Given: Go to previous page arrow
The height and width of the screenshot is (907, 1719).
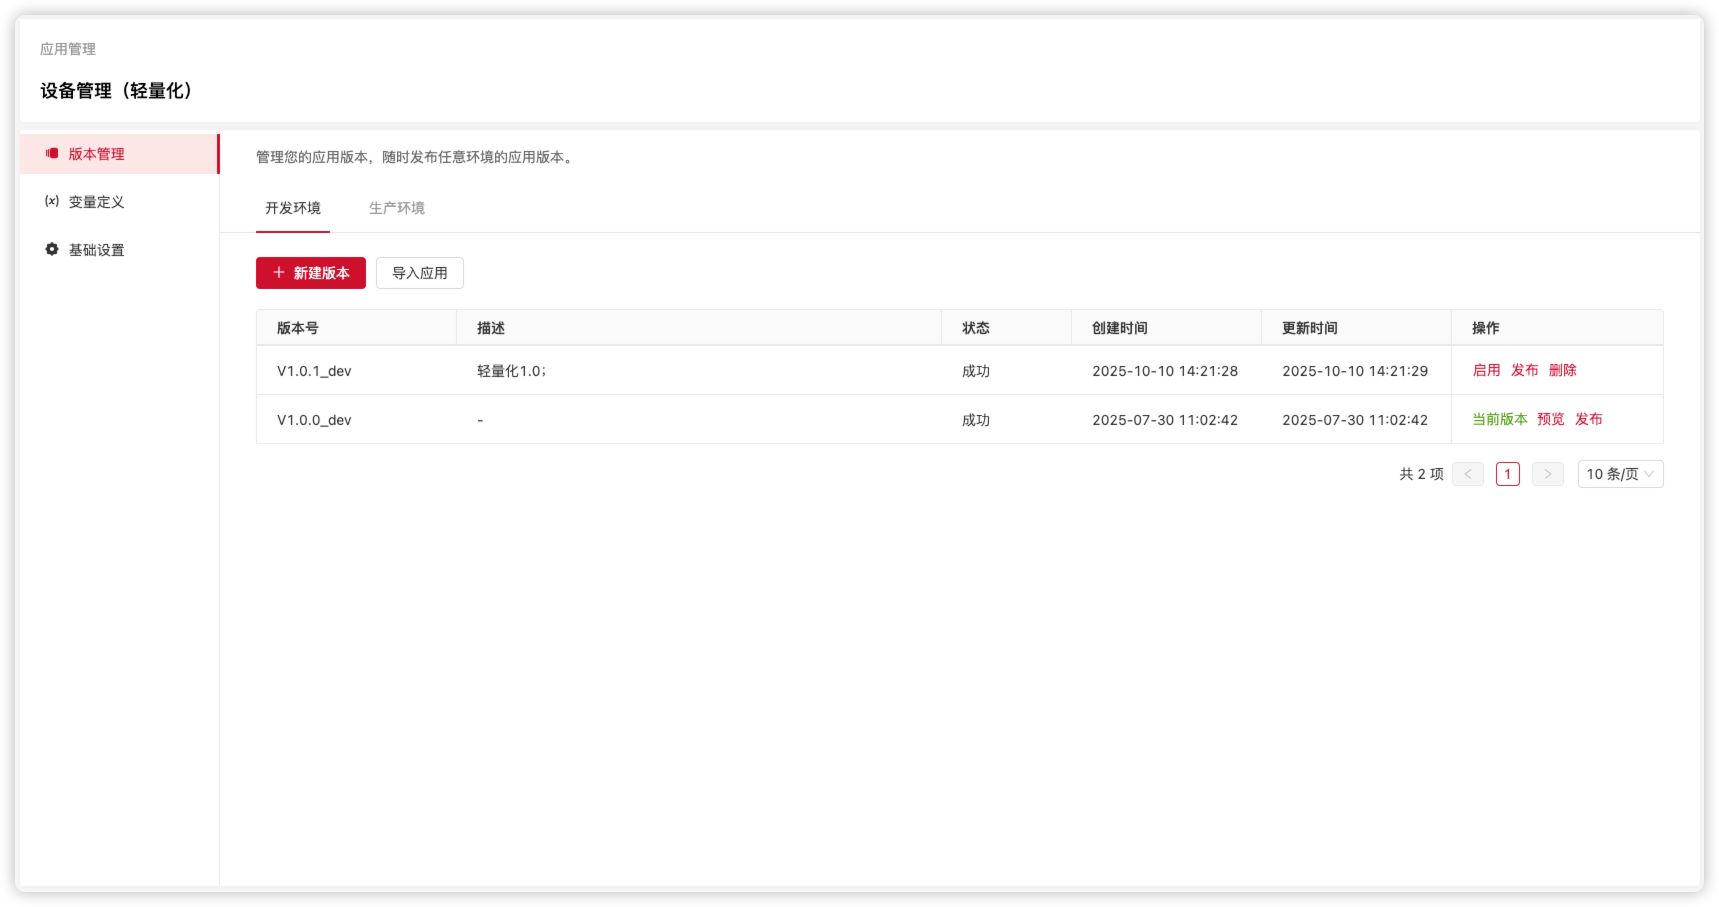Looking at the screenshot, I should 1467,474.
